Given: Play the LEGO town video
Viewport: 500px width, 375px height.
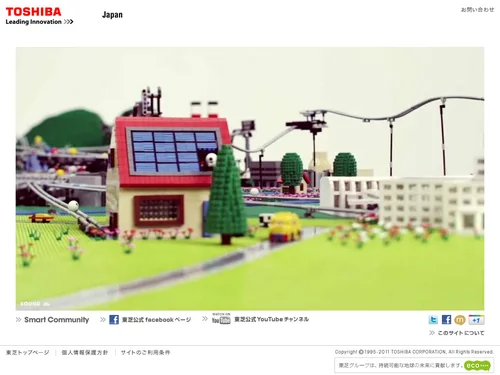Looking at the screenshot, I should coord(250,179).
